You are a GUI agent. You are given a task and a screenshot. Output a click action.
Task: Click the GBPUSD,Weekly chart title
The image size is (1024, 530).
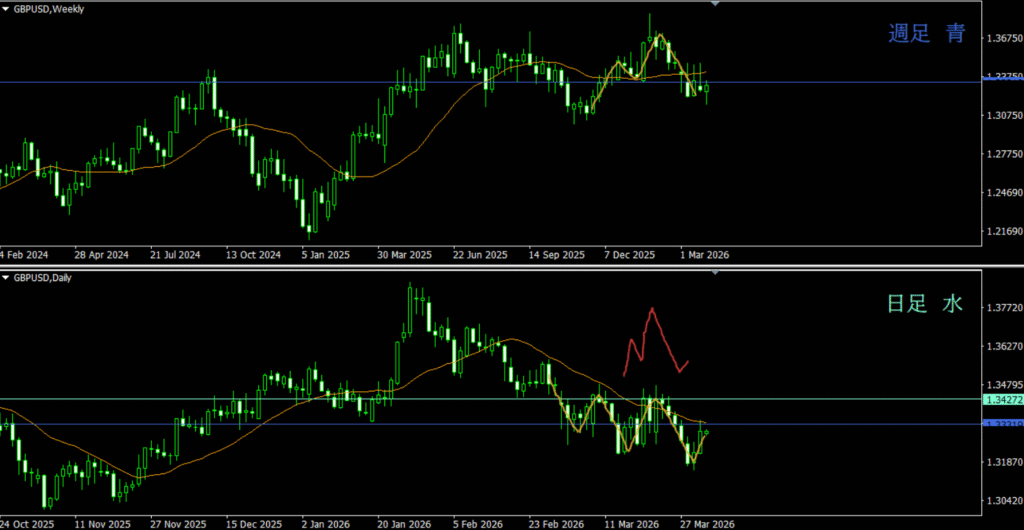(50, 8)
